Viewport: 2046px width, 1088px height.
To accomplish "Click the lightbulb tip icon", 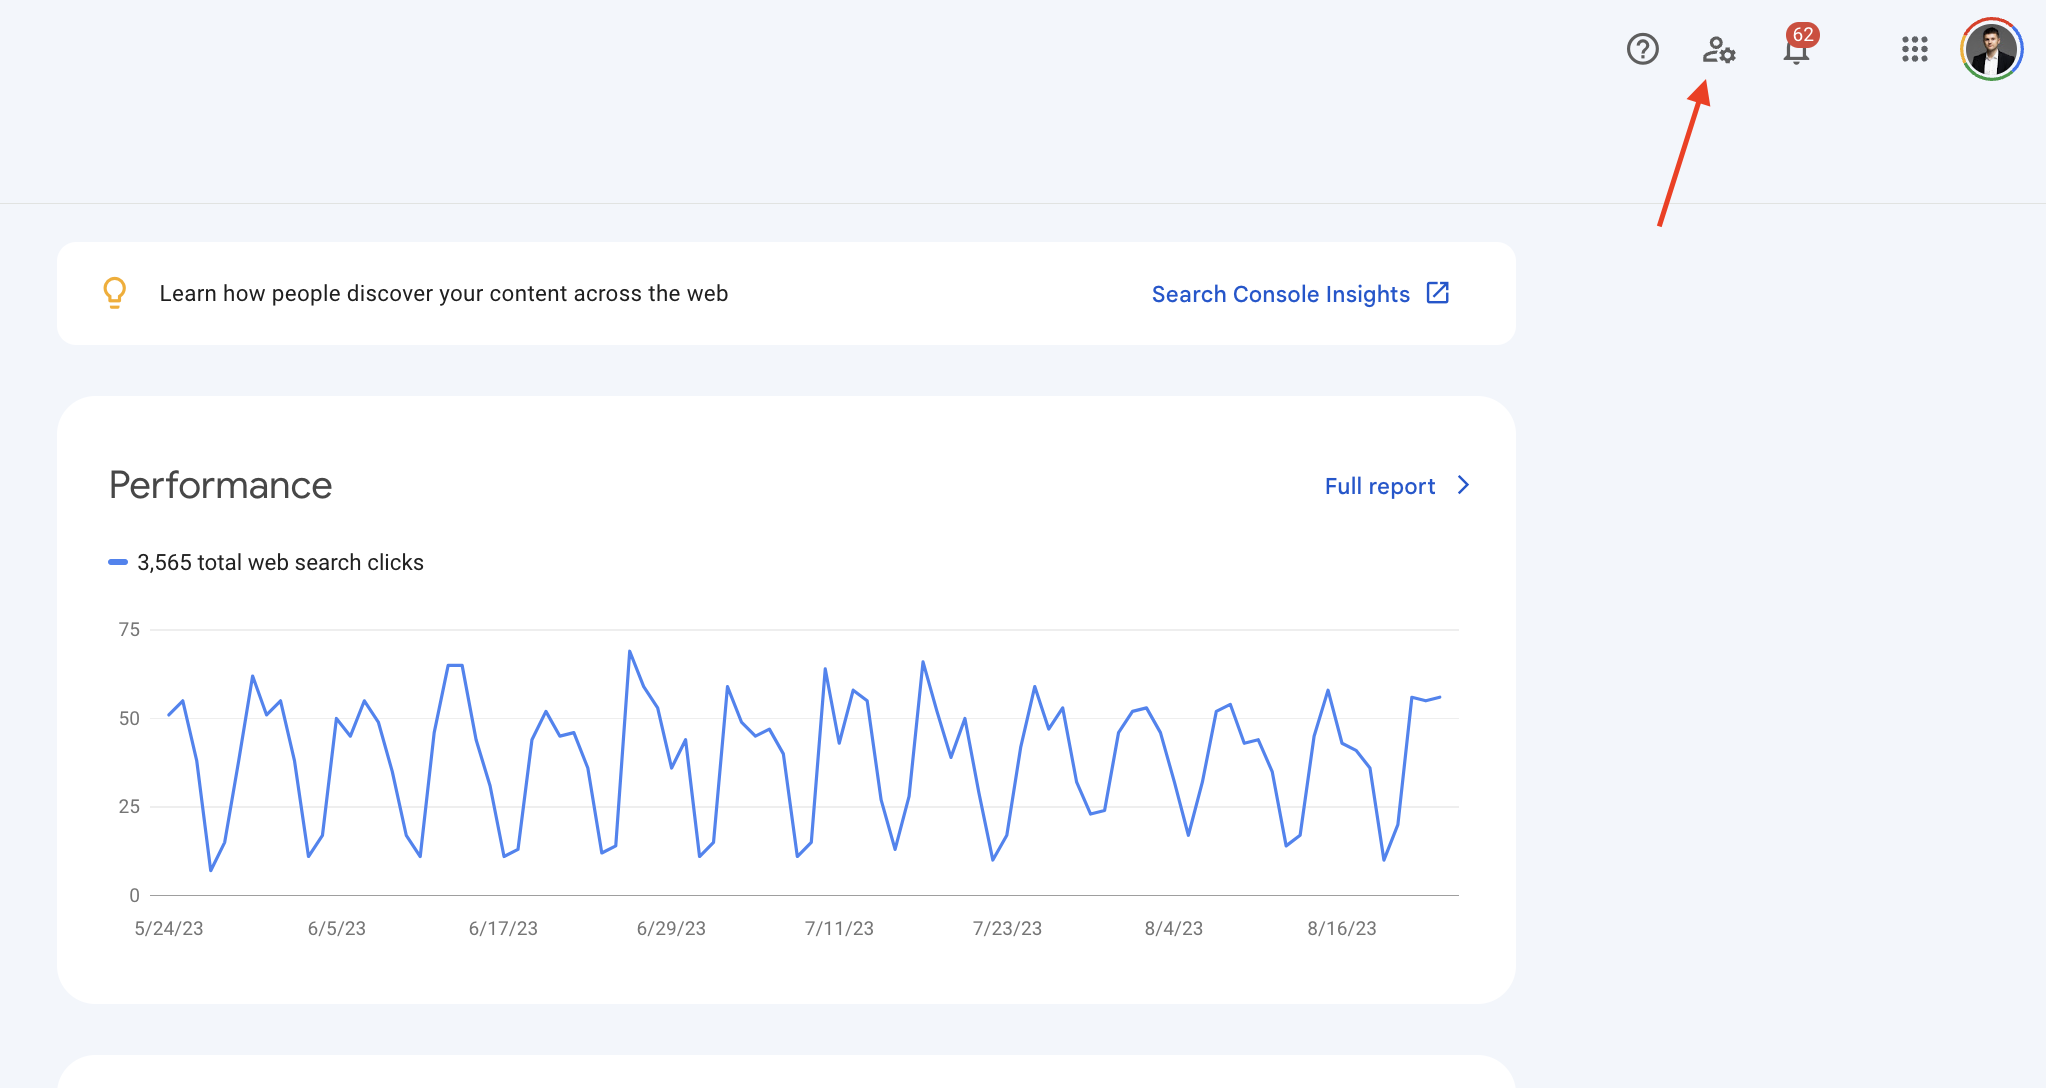I will click(x=115, y=293).
